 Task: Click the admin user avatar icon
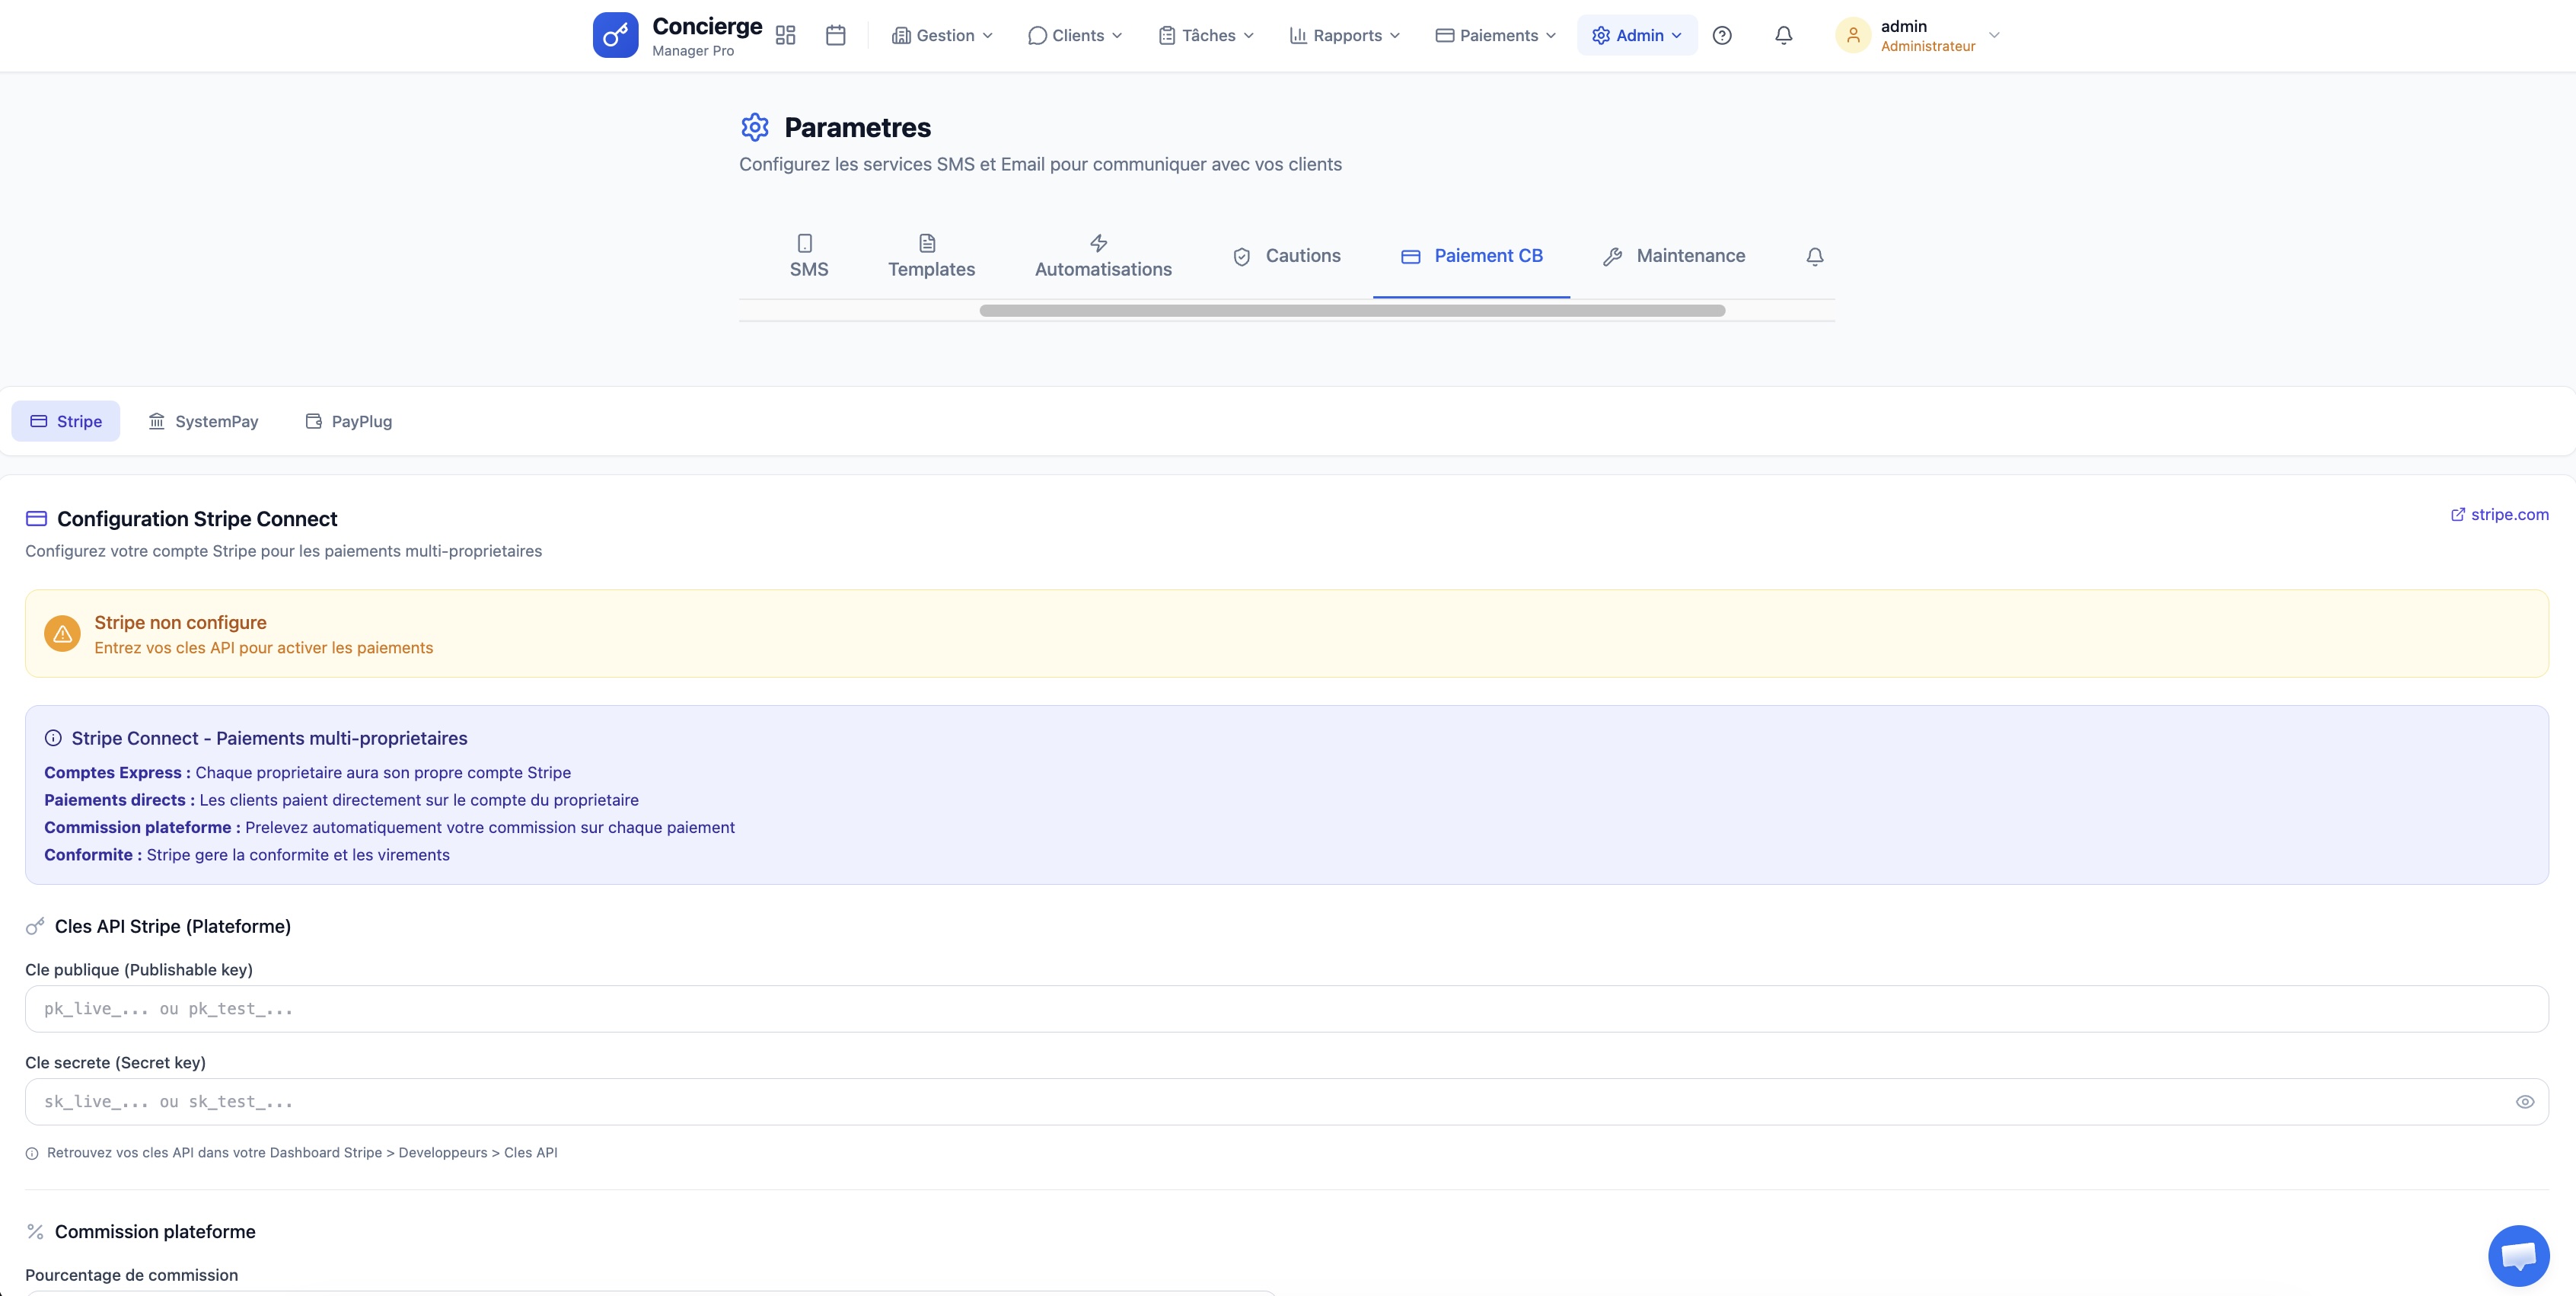(x=1852, y=35)
